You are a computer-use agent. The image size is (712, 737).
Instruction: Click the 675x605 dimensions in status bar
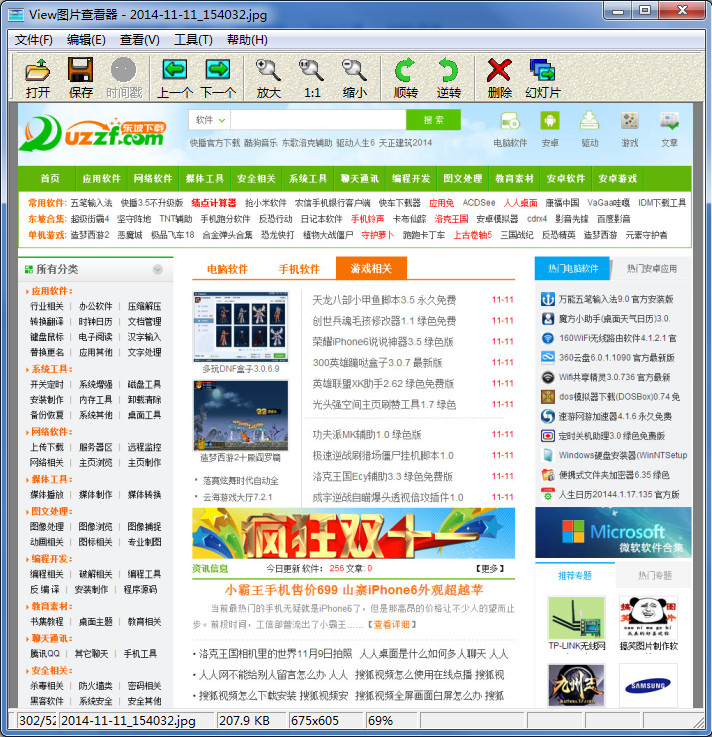tap(315, 721)
